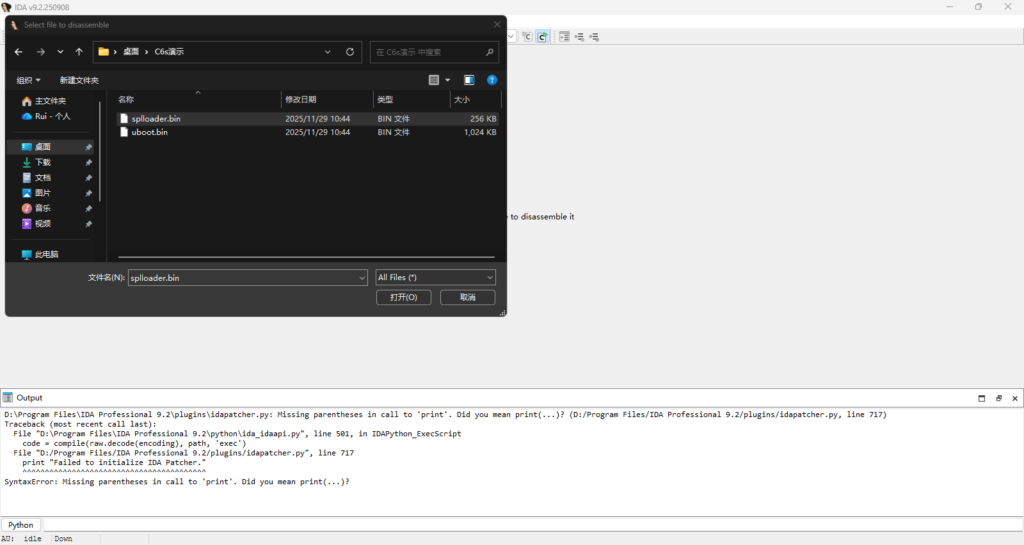Click the Up one level arrow
The image size is (1024, 545).
pos(79,52)
